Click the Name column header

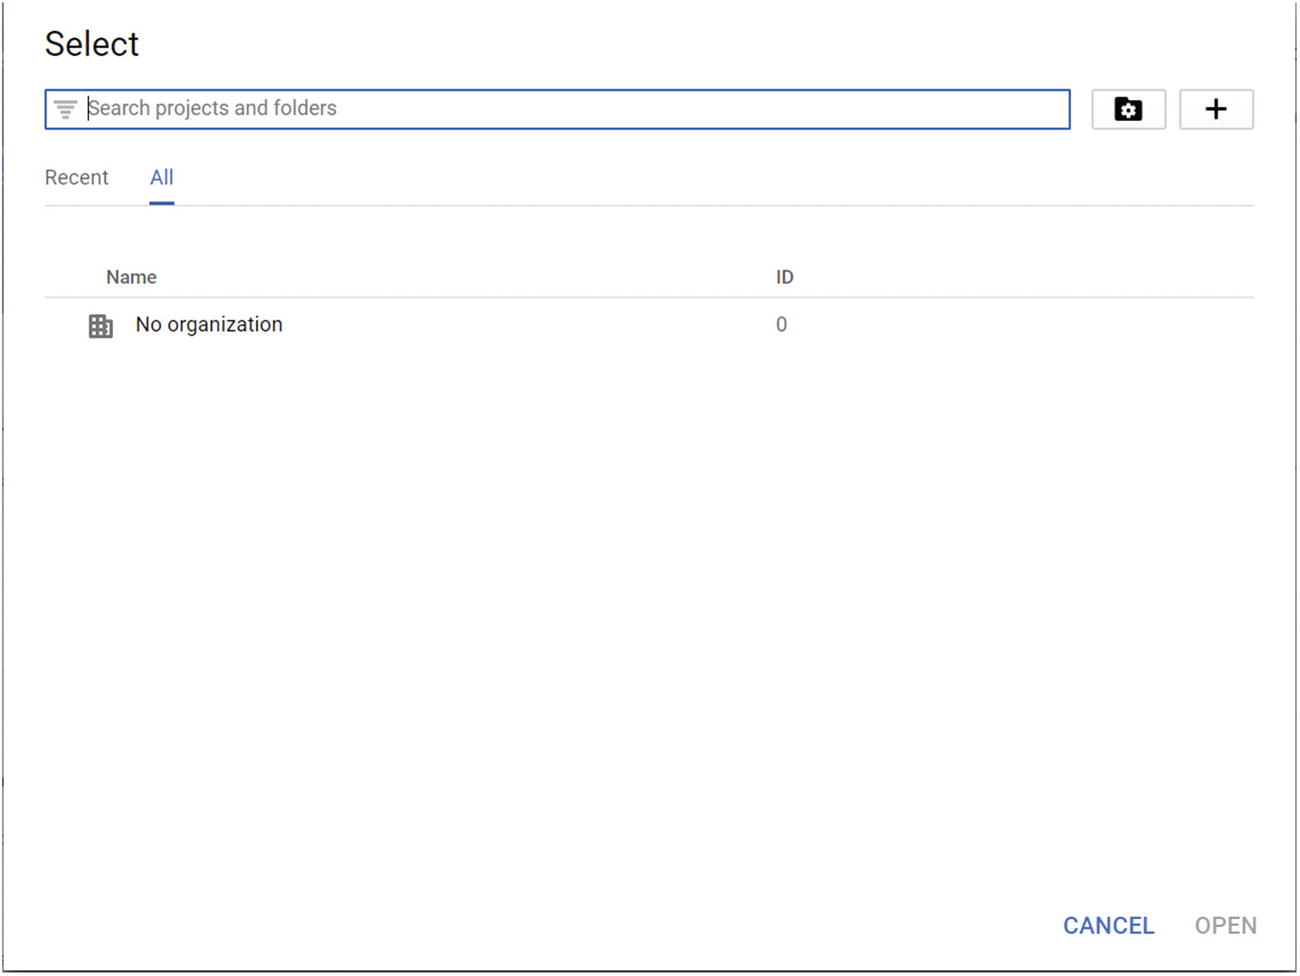click(x=131, y=277)
